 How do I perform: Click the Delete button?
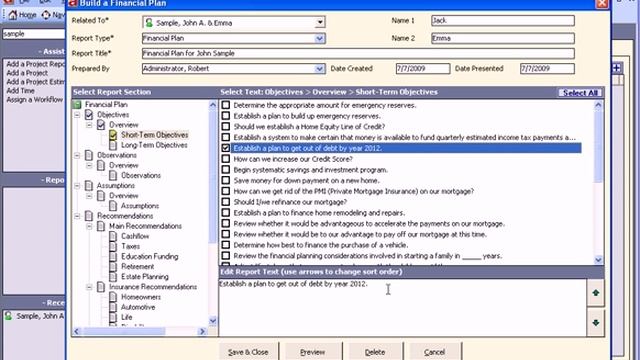click(375, 352)
